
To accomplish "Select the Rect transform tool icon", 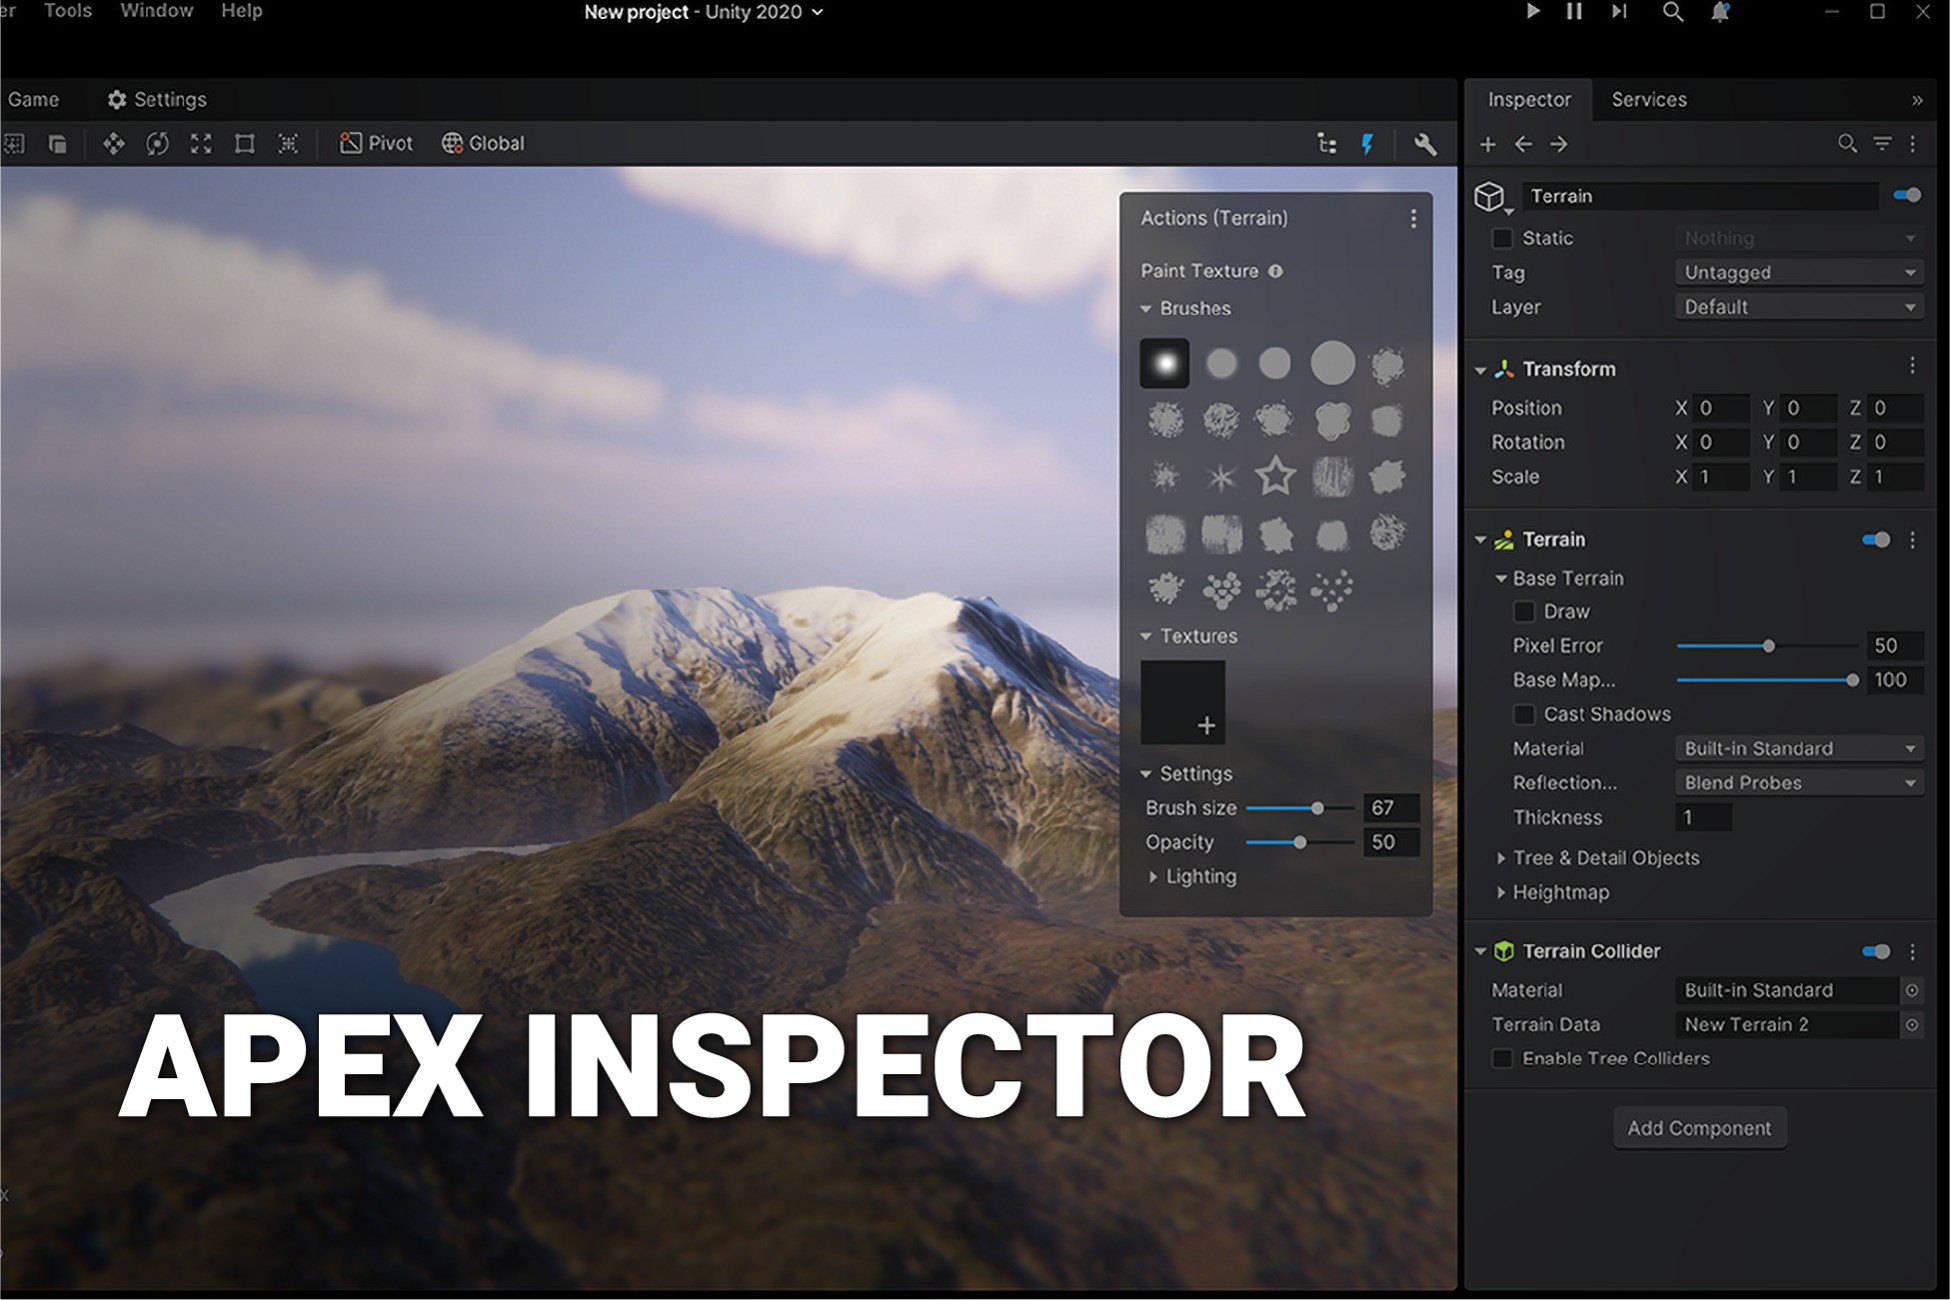I will tap(244, 144).
